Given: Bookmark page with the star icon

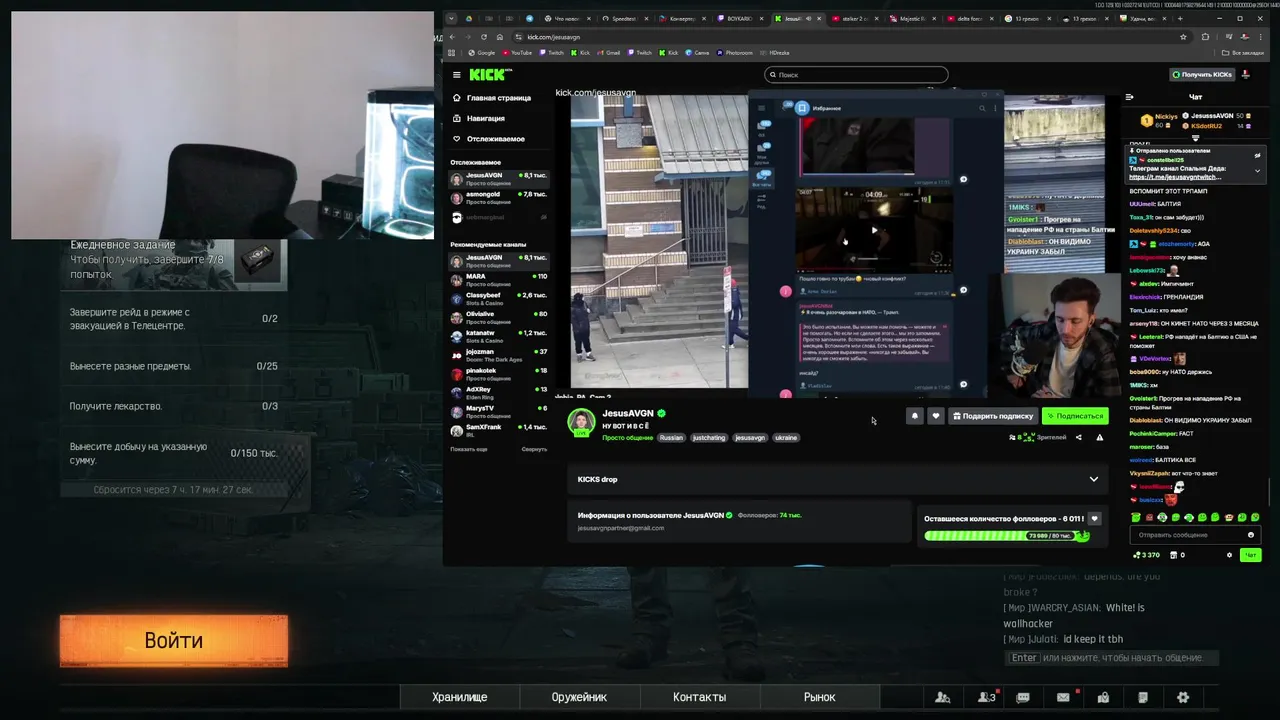Looking at the screenshot, I should click(x=1183, y=37).
